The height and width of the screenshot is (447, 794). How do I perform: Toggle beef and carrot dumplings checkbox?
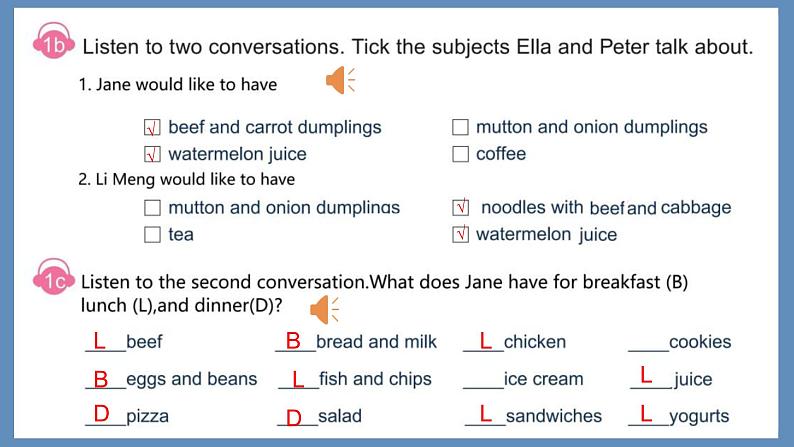152,128
